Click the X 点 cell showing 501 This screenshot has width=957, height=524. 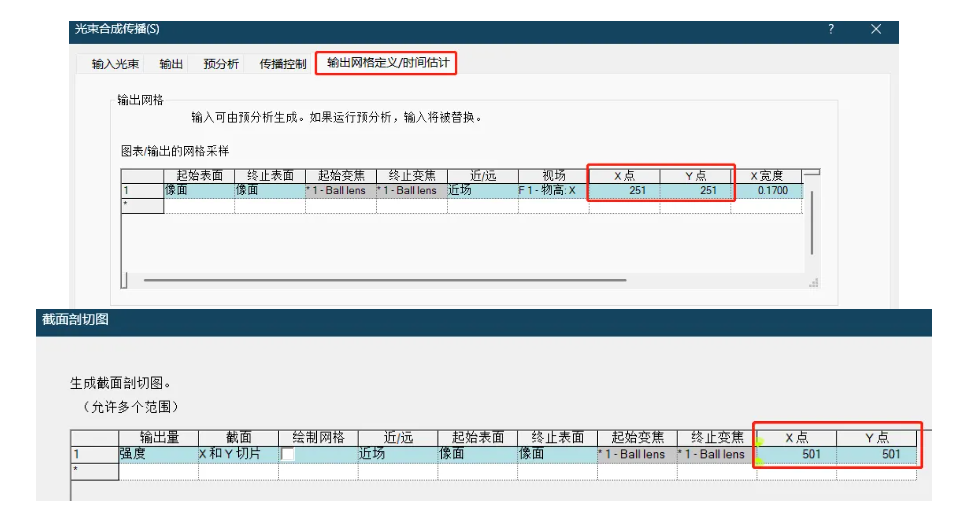(796, 454)
